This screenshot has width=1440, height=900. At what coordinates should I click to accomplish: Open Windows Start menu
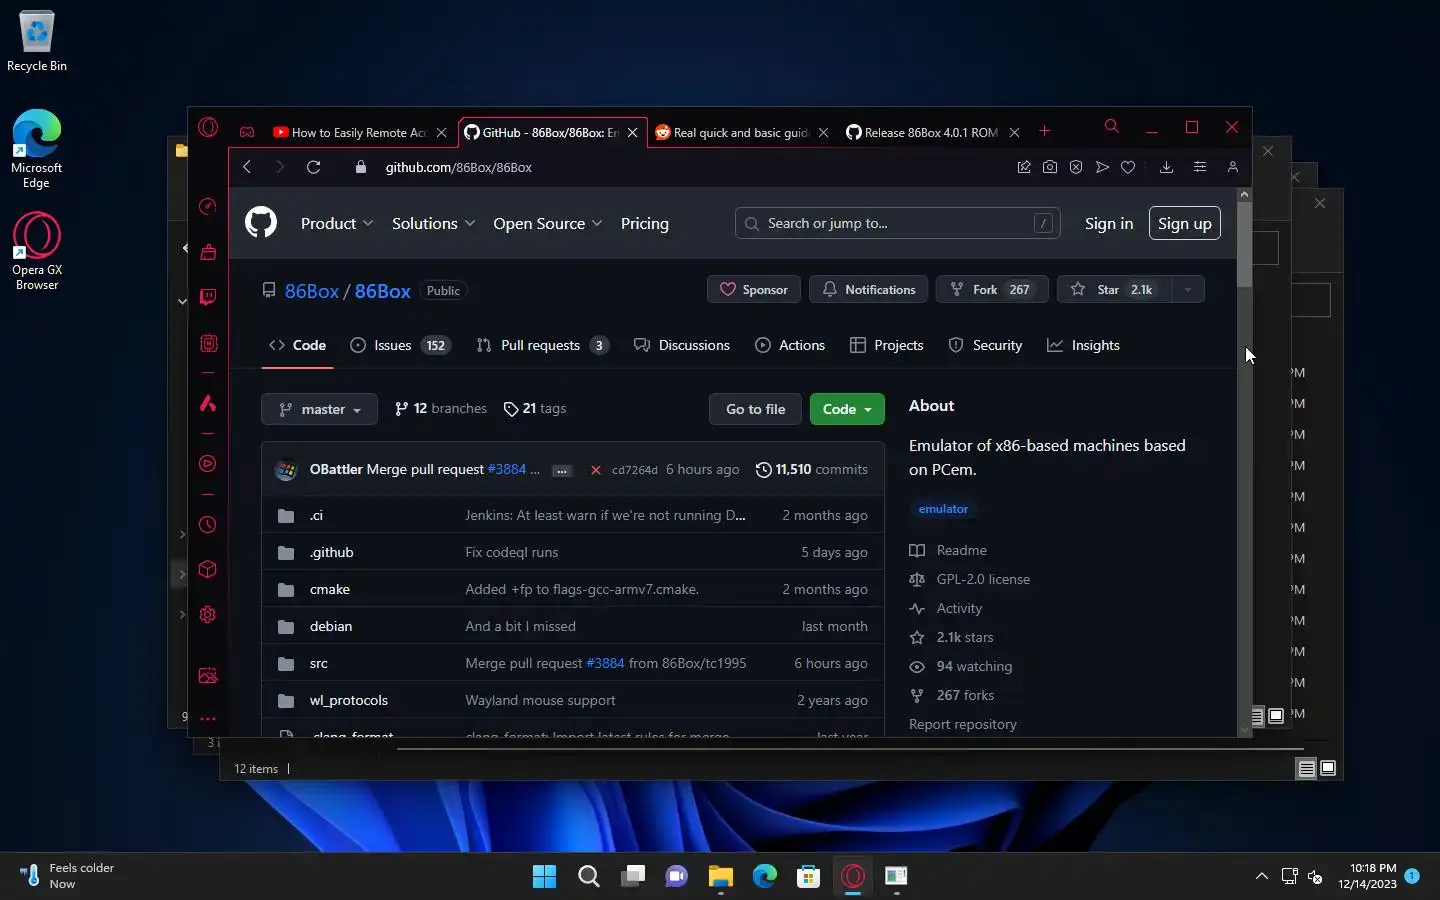pos(545,876)
